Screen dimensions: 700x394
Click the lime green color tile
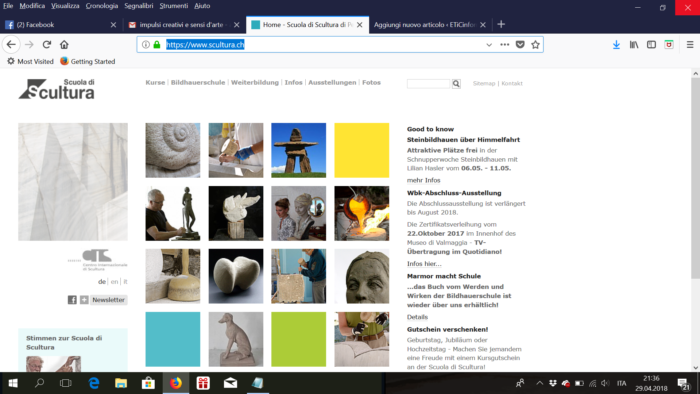pyautogui.click(x=299, y=339)
